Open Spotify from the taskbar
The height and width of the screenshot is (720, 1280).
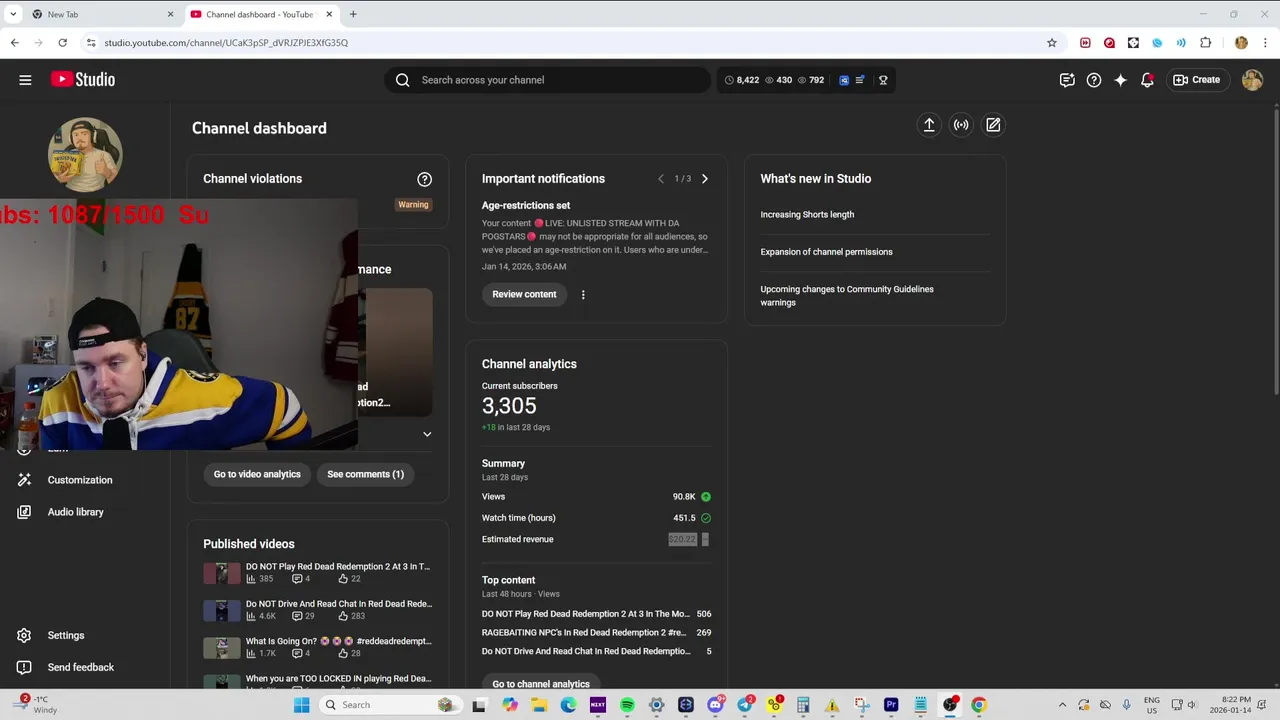coord(627,705)
